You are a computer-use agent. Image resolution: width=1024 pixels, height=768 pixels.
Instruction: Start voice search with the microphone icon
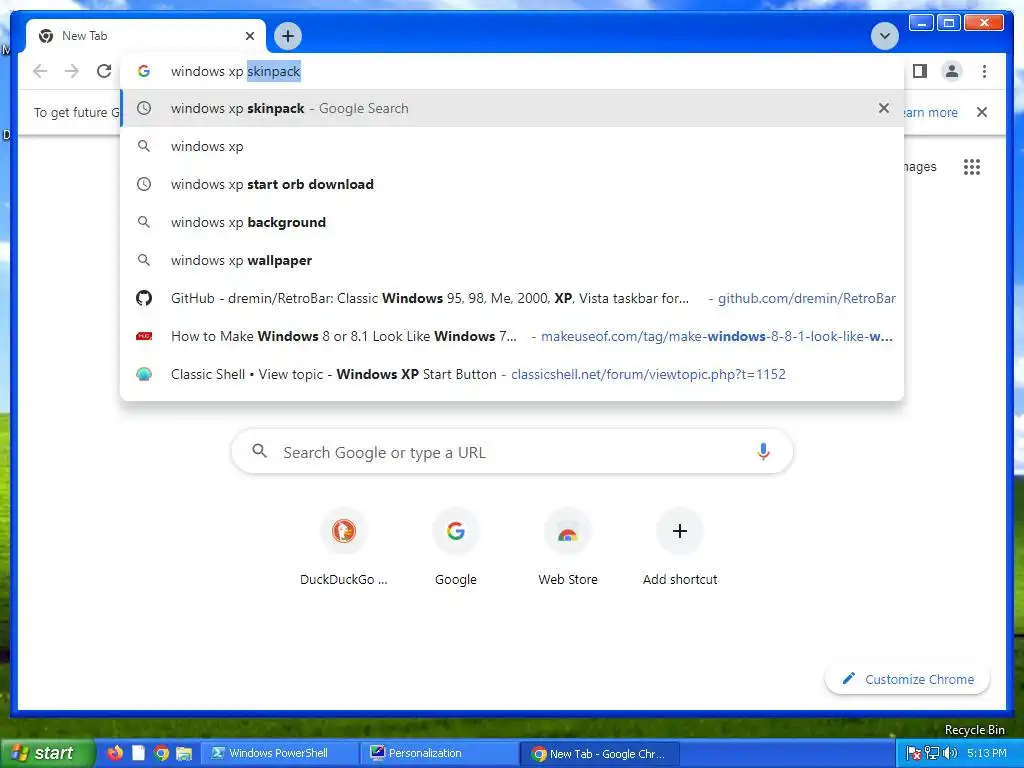(x=763, y=451)
